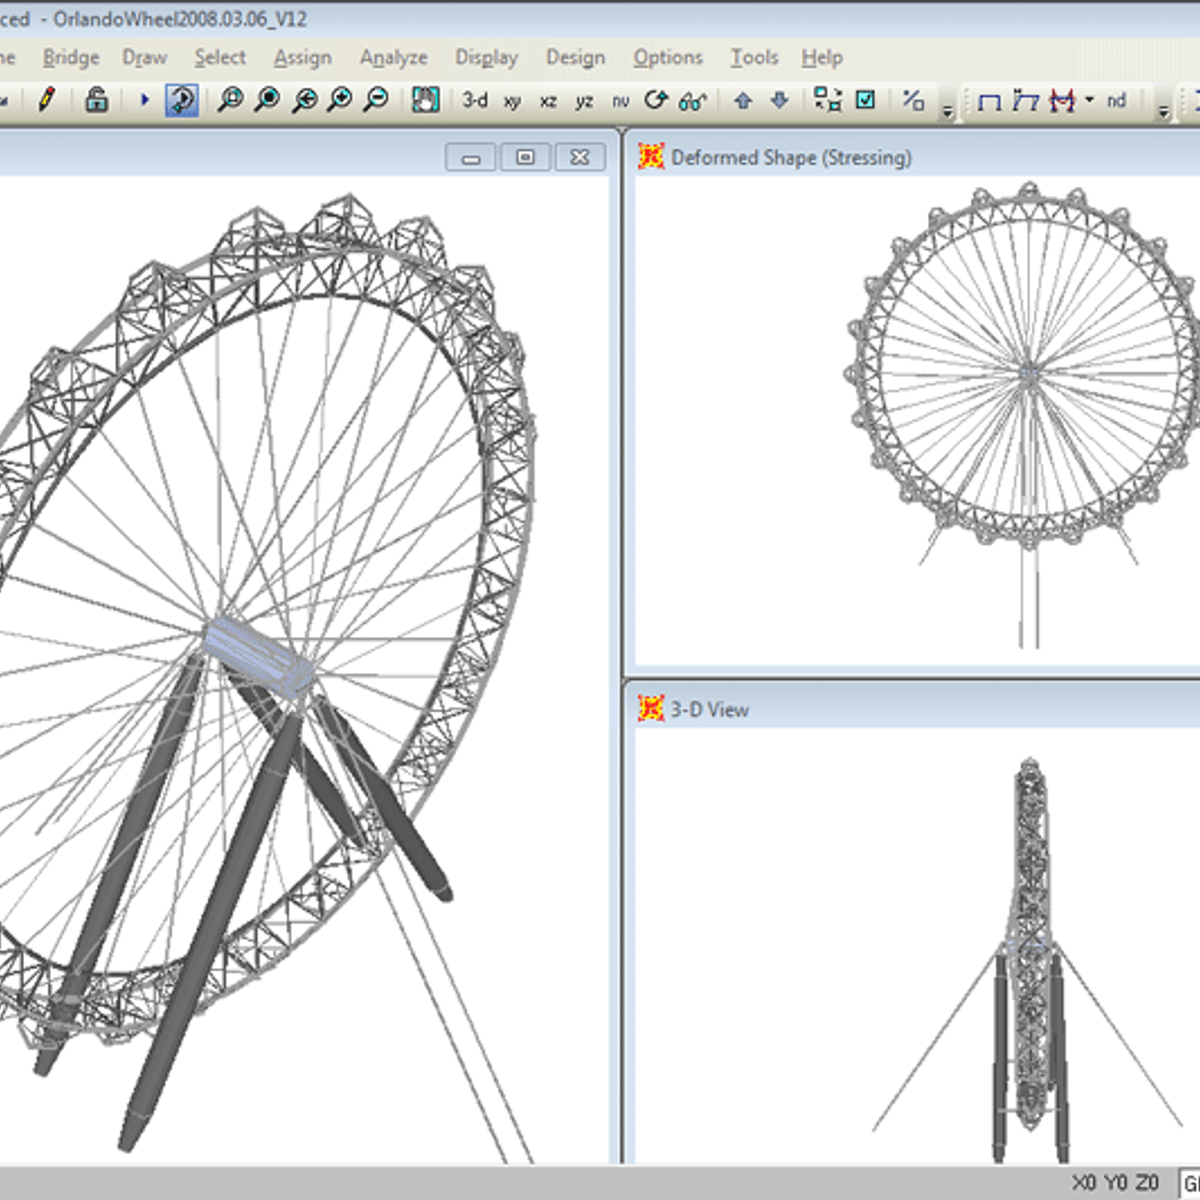Viewport: 1200px width, 1200px height.
Task: Activate the Rubber Band Zoom tool
Action: (230, 99)
